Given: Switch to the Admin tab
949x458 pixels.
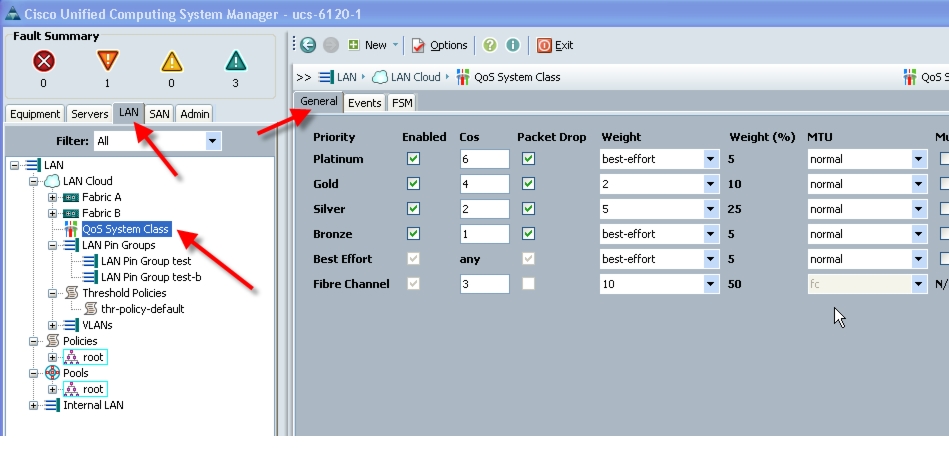Looking at the screenshot, I should [195, 114].
